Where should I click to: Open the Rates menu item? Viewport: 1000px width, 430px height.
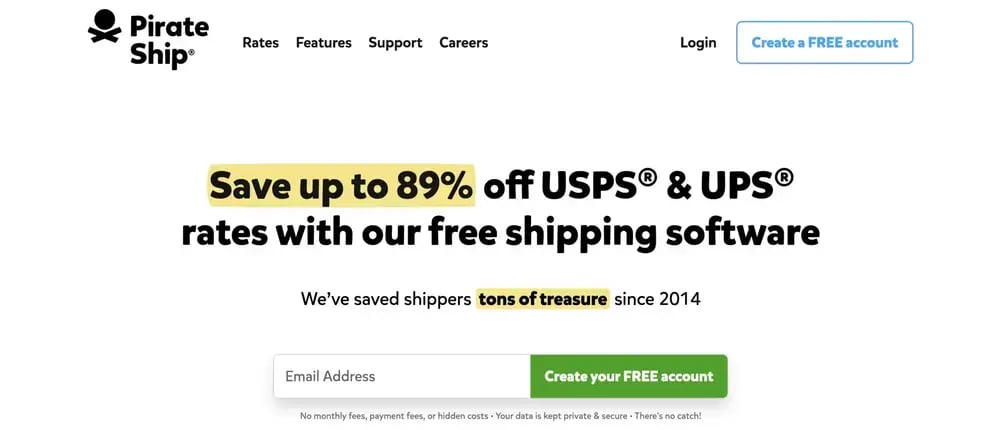[260, 43]
